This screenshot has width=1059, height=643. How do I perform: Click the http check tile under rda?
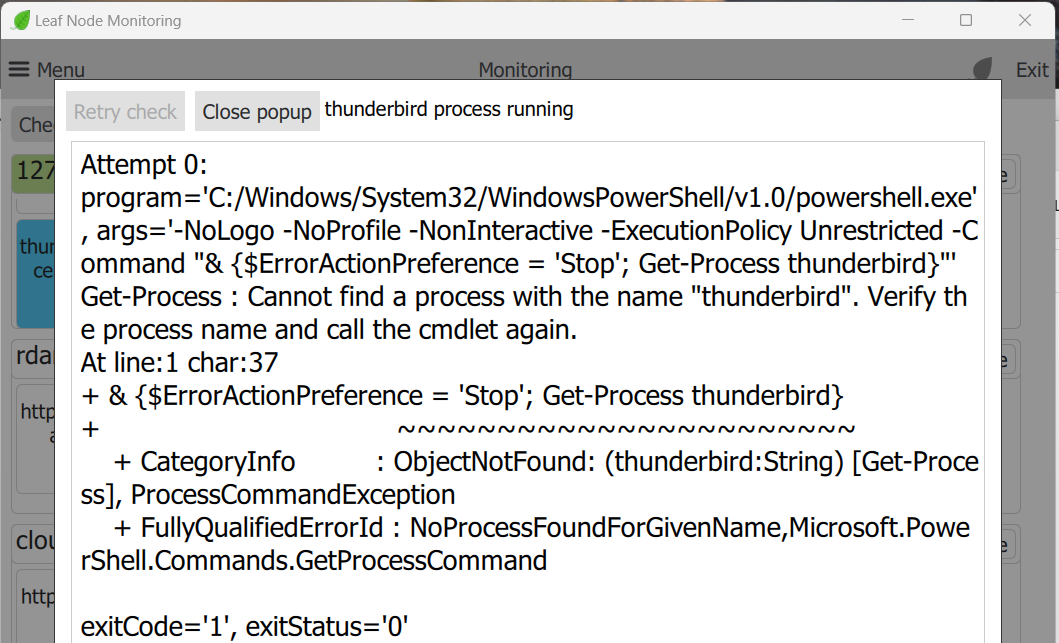click(38, 420)
